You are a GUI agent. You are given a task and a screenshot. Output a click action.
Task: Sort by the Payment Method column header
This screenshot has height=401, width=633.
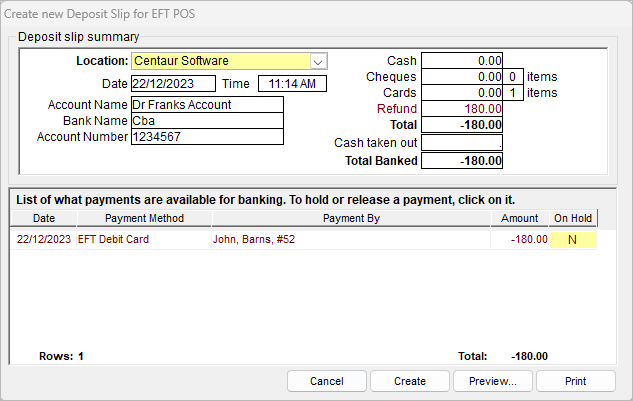(x=144, y=218)
